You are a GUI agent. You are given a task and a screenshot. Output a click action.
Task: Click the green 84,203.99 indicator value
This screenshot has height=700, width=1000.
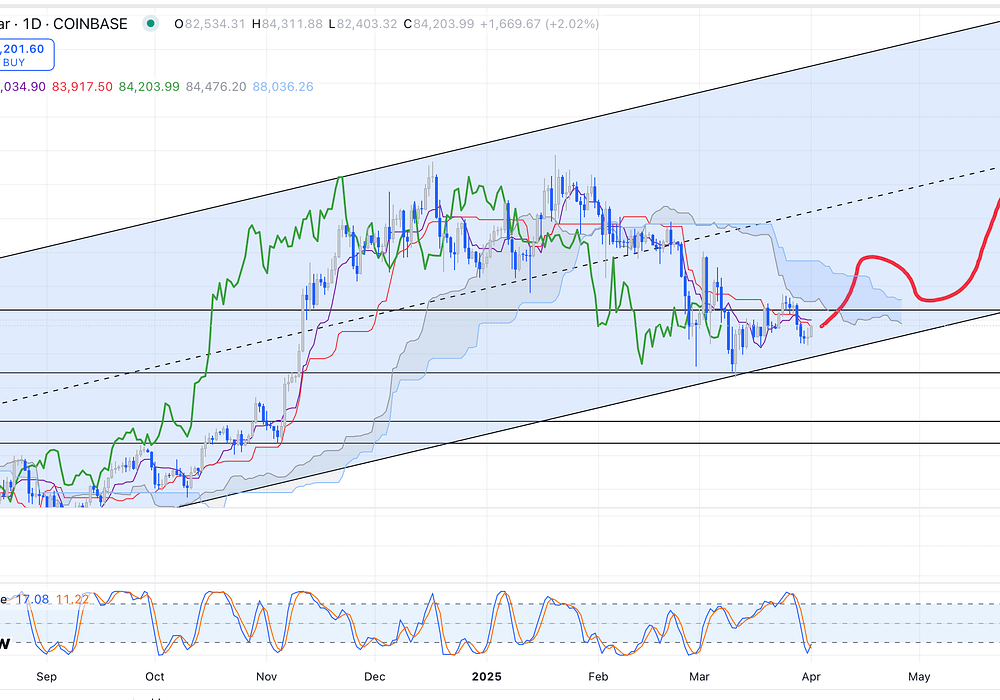(149, 87)
